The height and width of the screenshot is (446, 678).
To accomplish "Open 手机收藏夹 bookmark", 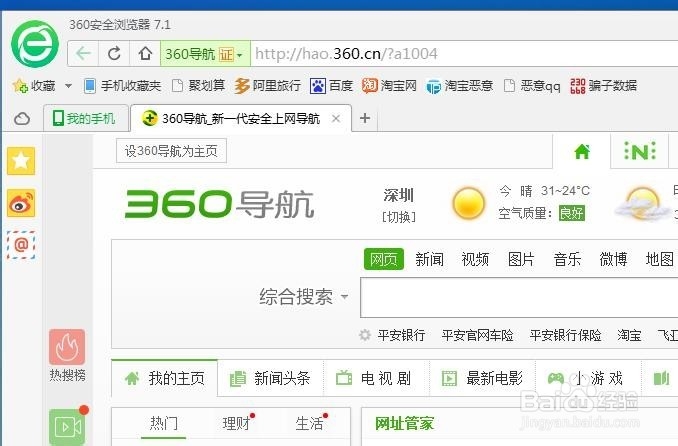I will (122, 86).
